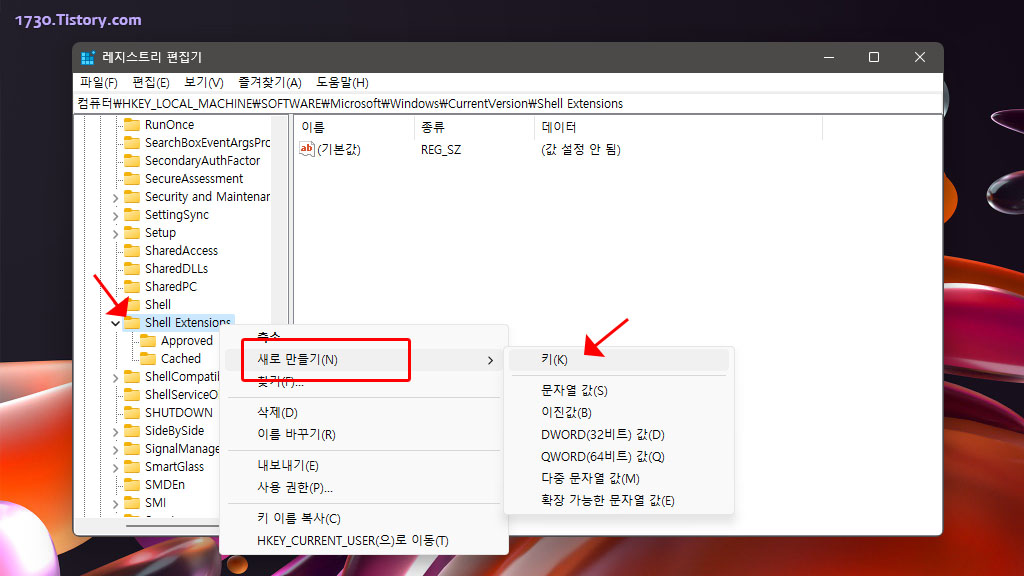Screen dimensions: 1024x576
Task: Click the ShellCompatibility folder icon
Action: click(132, 376)
